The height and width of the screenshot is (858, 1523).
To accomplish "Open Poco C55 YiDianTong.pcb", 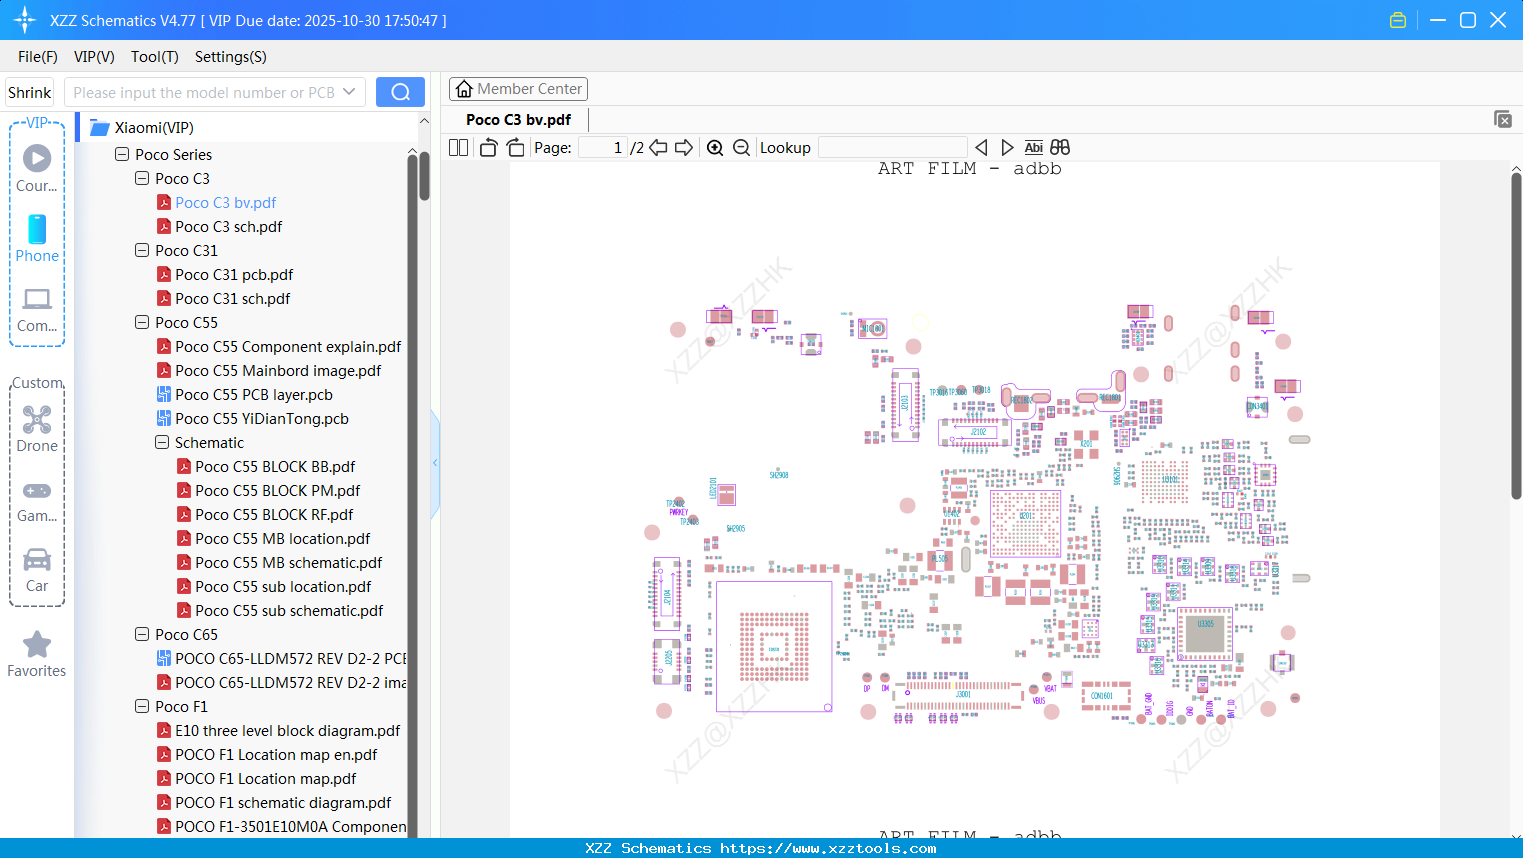I will 262,418.
